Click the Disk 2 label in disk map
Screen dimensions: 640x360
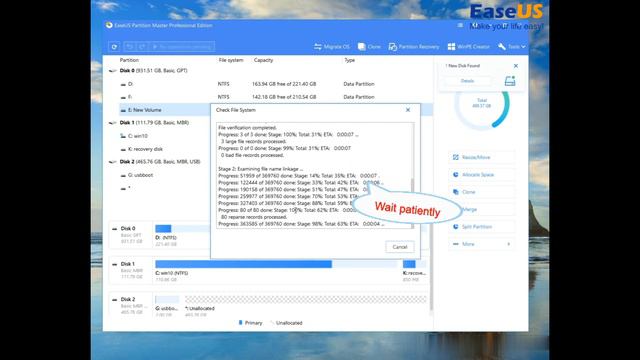coord(128,299)
